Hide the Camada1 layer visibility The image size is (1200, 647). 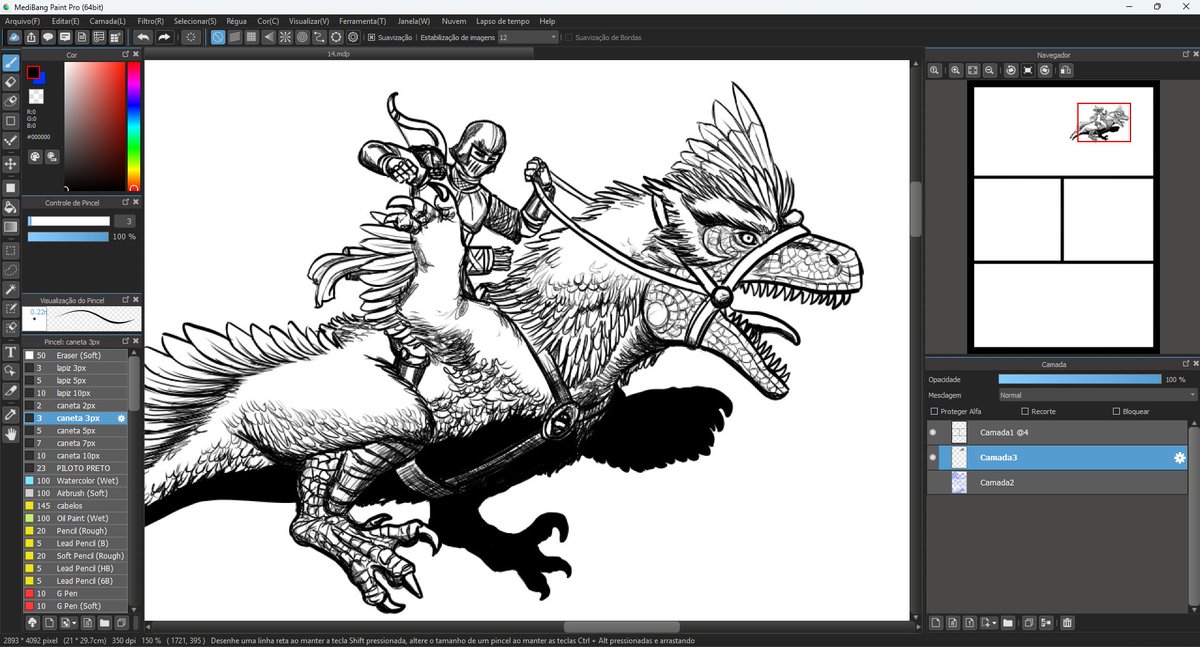click(933, 432)
